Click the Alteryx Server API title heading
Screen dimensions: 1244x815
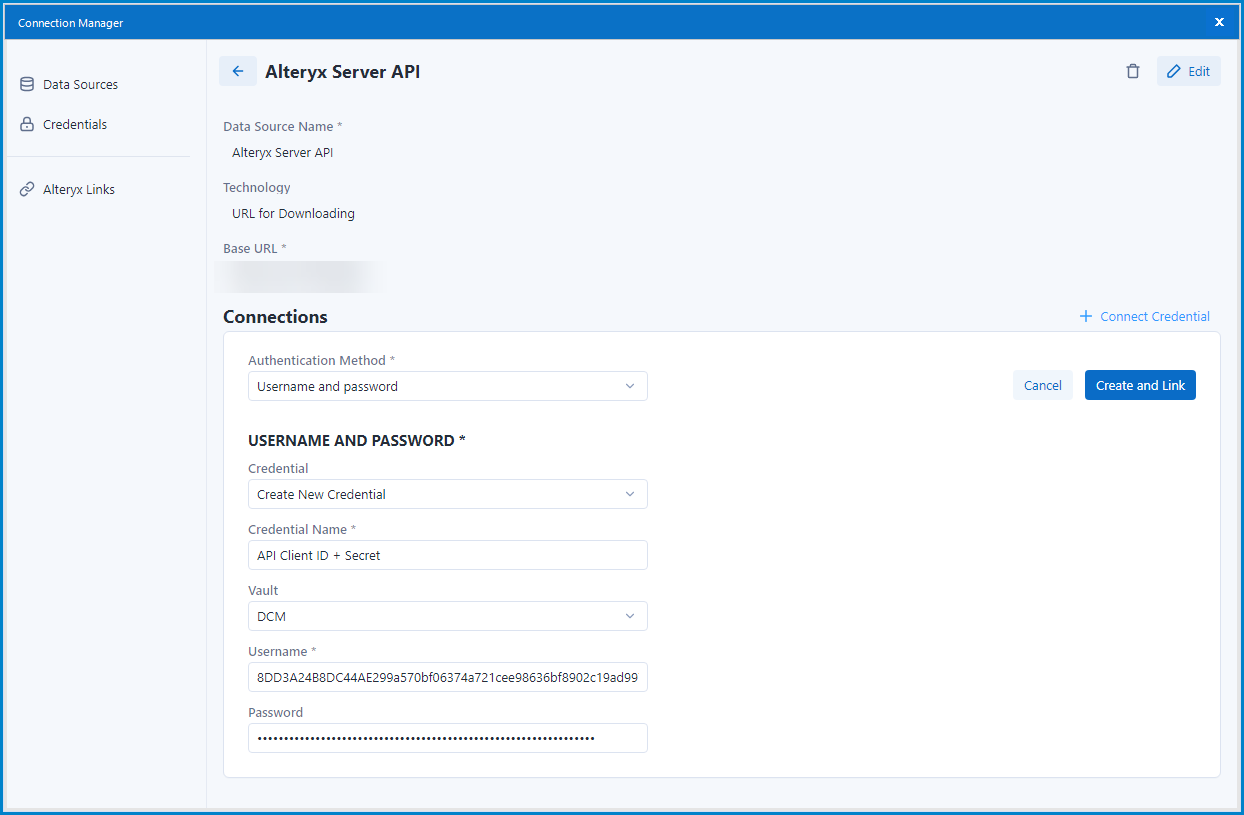click(x=342, y=71)
